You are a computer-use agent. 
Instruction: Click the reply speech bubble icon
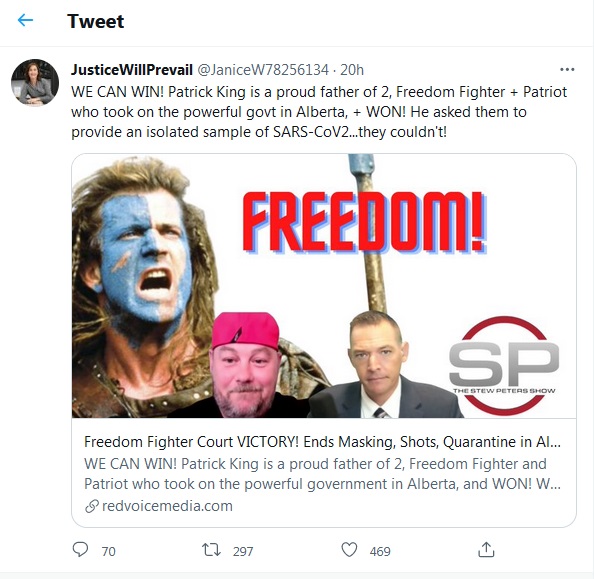[80, 549]
